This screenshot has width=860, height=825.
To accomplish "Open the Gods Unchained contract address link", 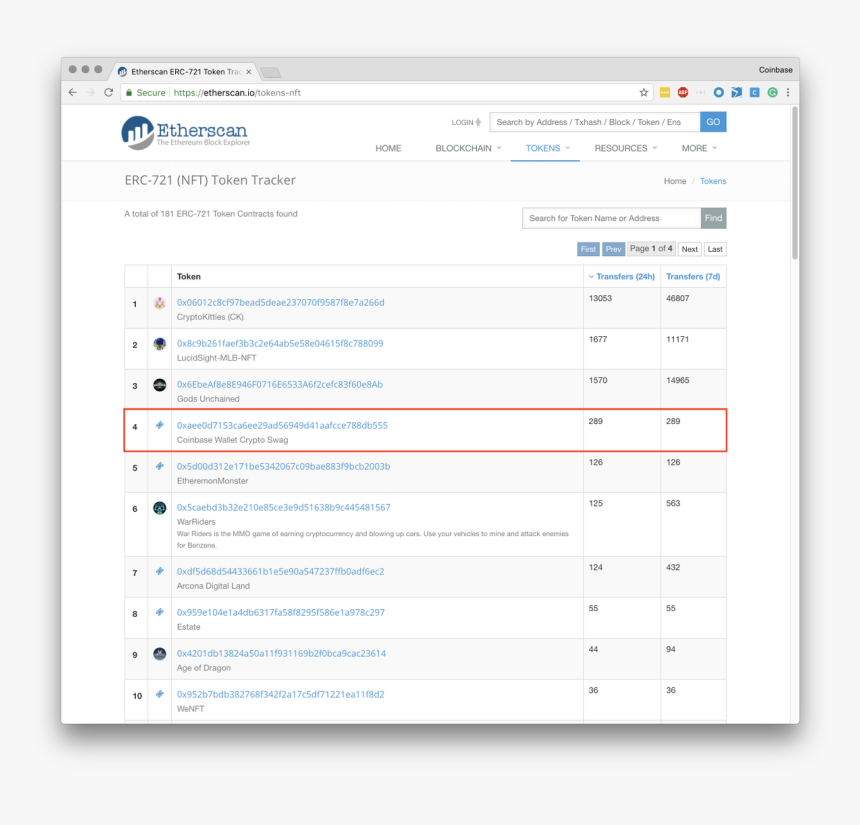I will (280, 385).
